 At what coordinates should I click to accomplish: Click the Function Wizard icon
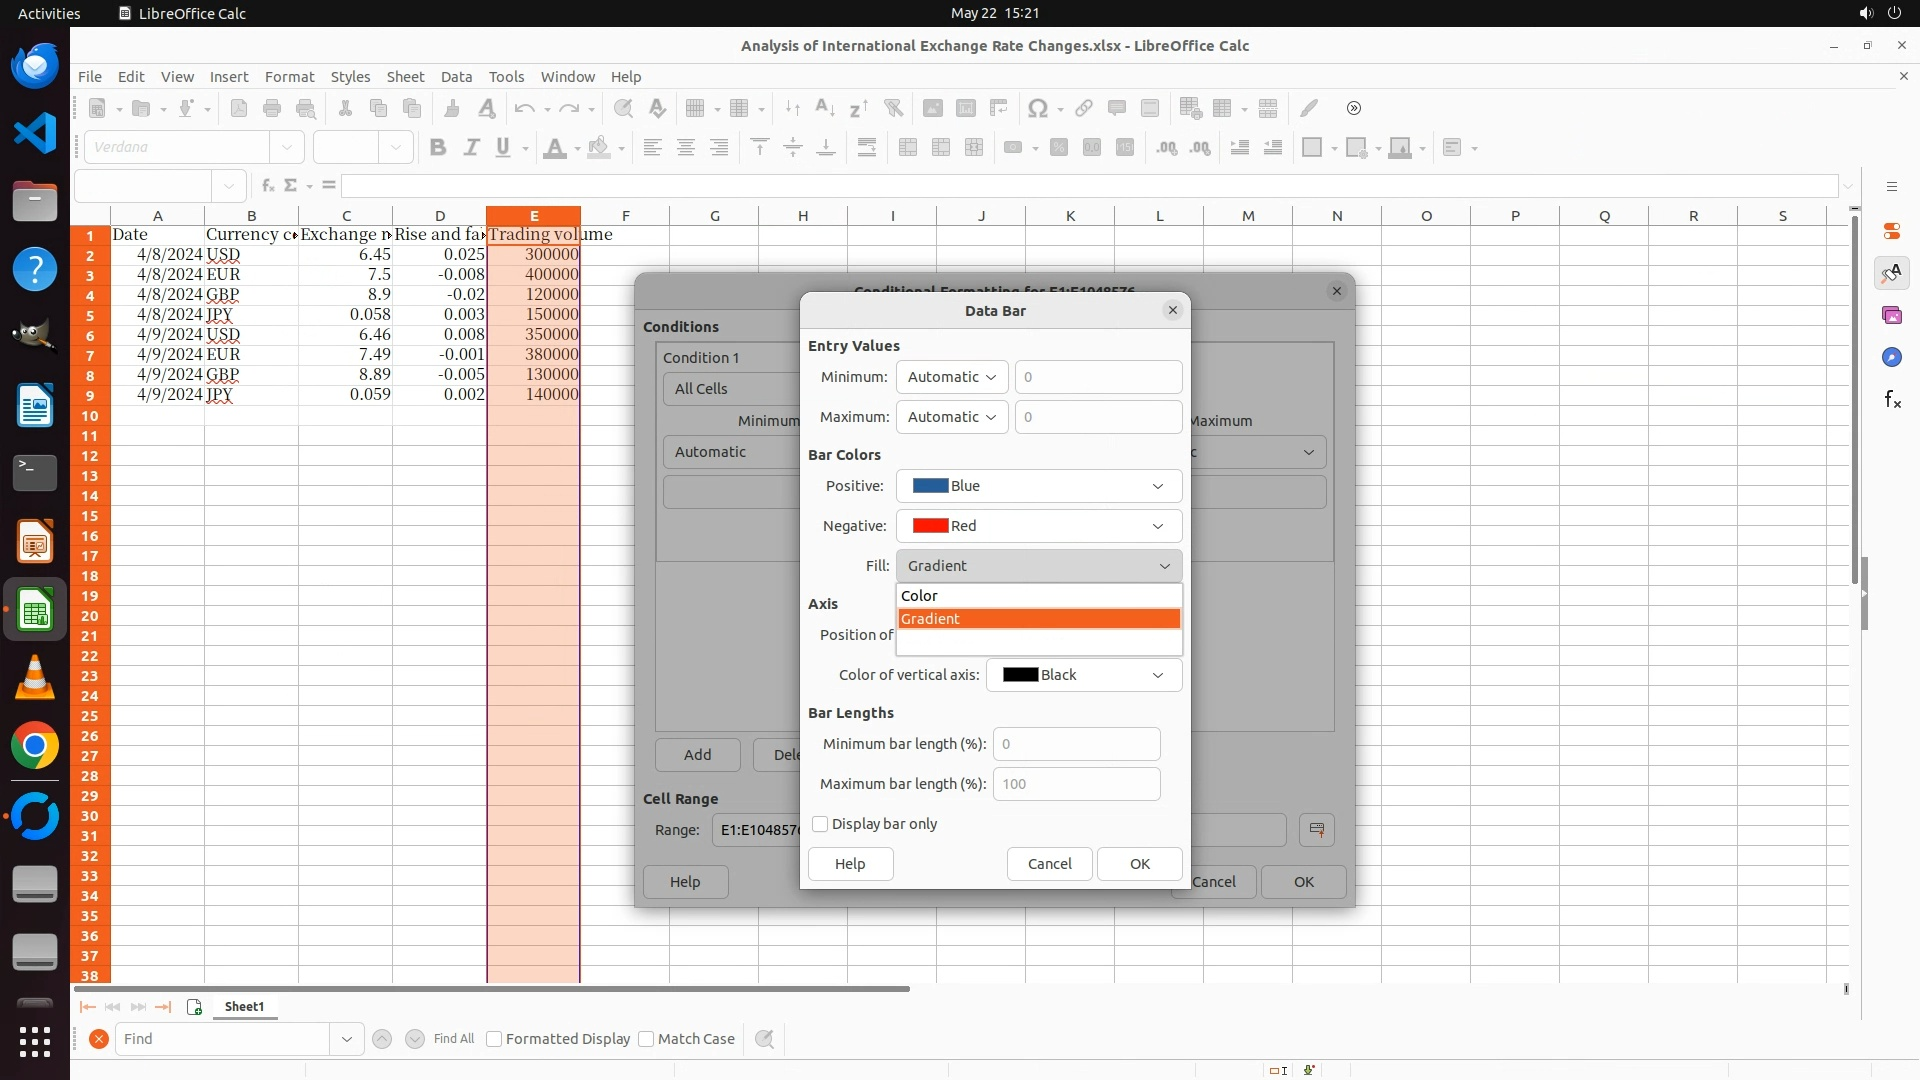point(268,186)
